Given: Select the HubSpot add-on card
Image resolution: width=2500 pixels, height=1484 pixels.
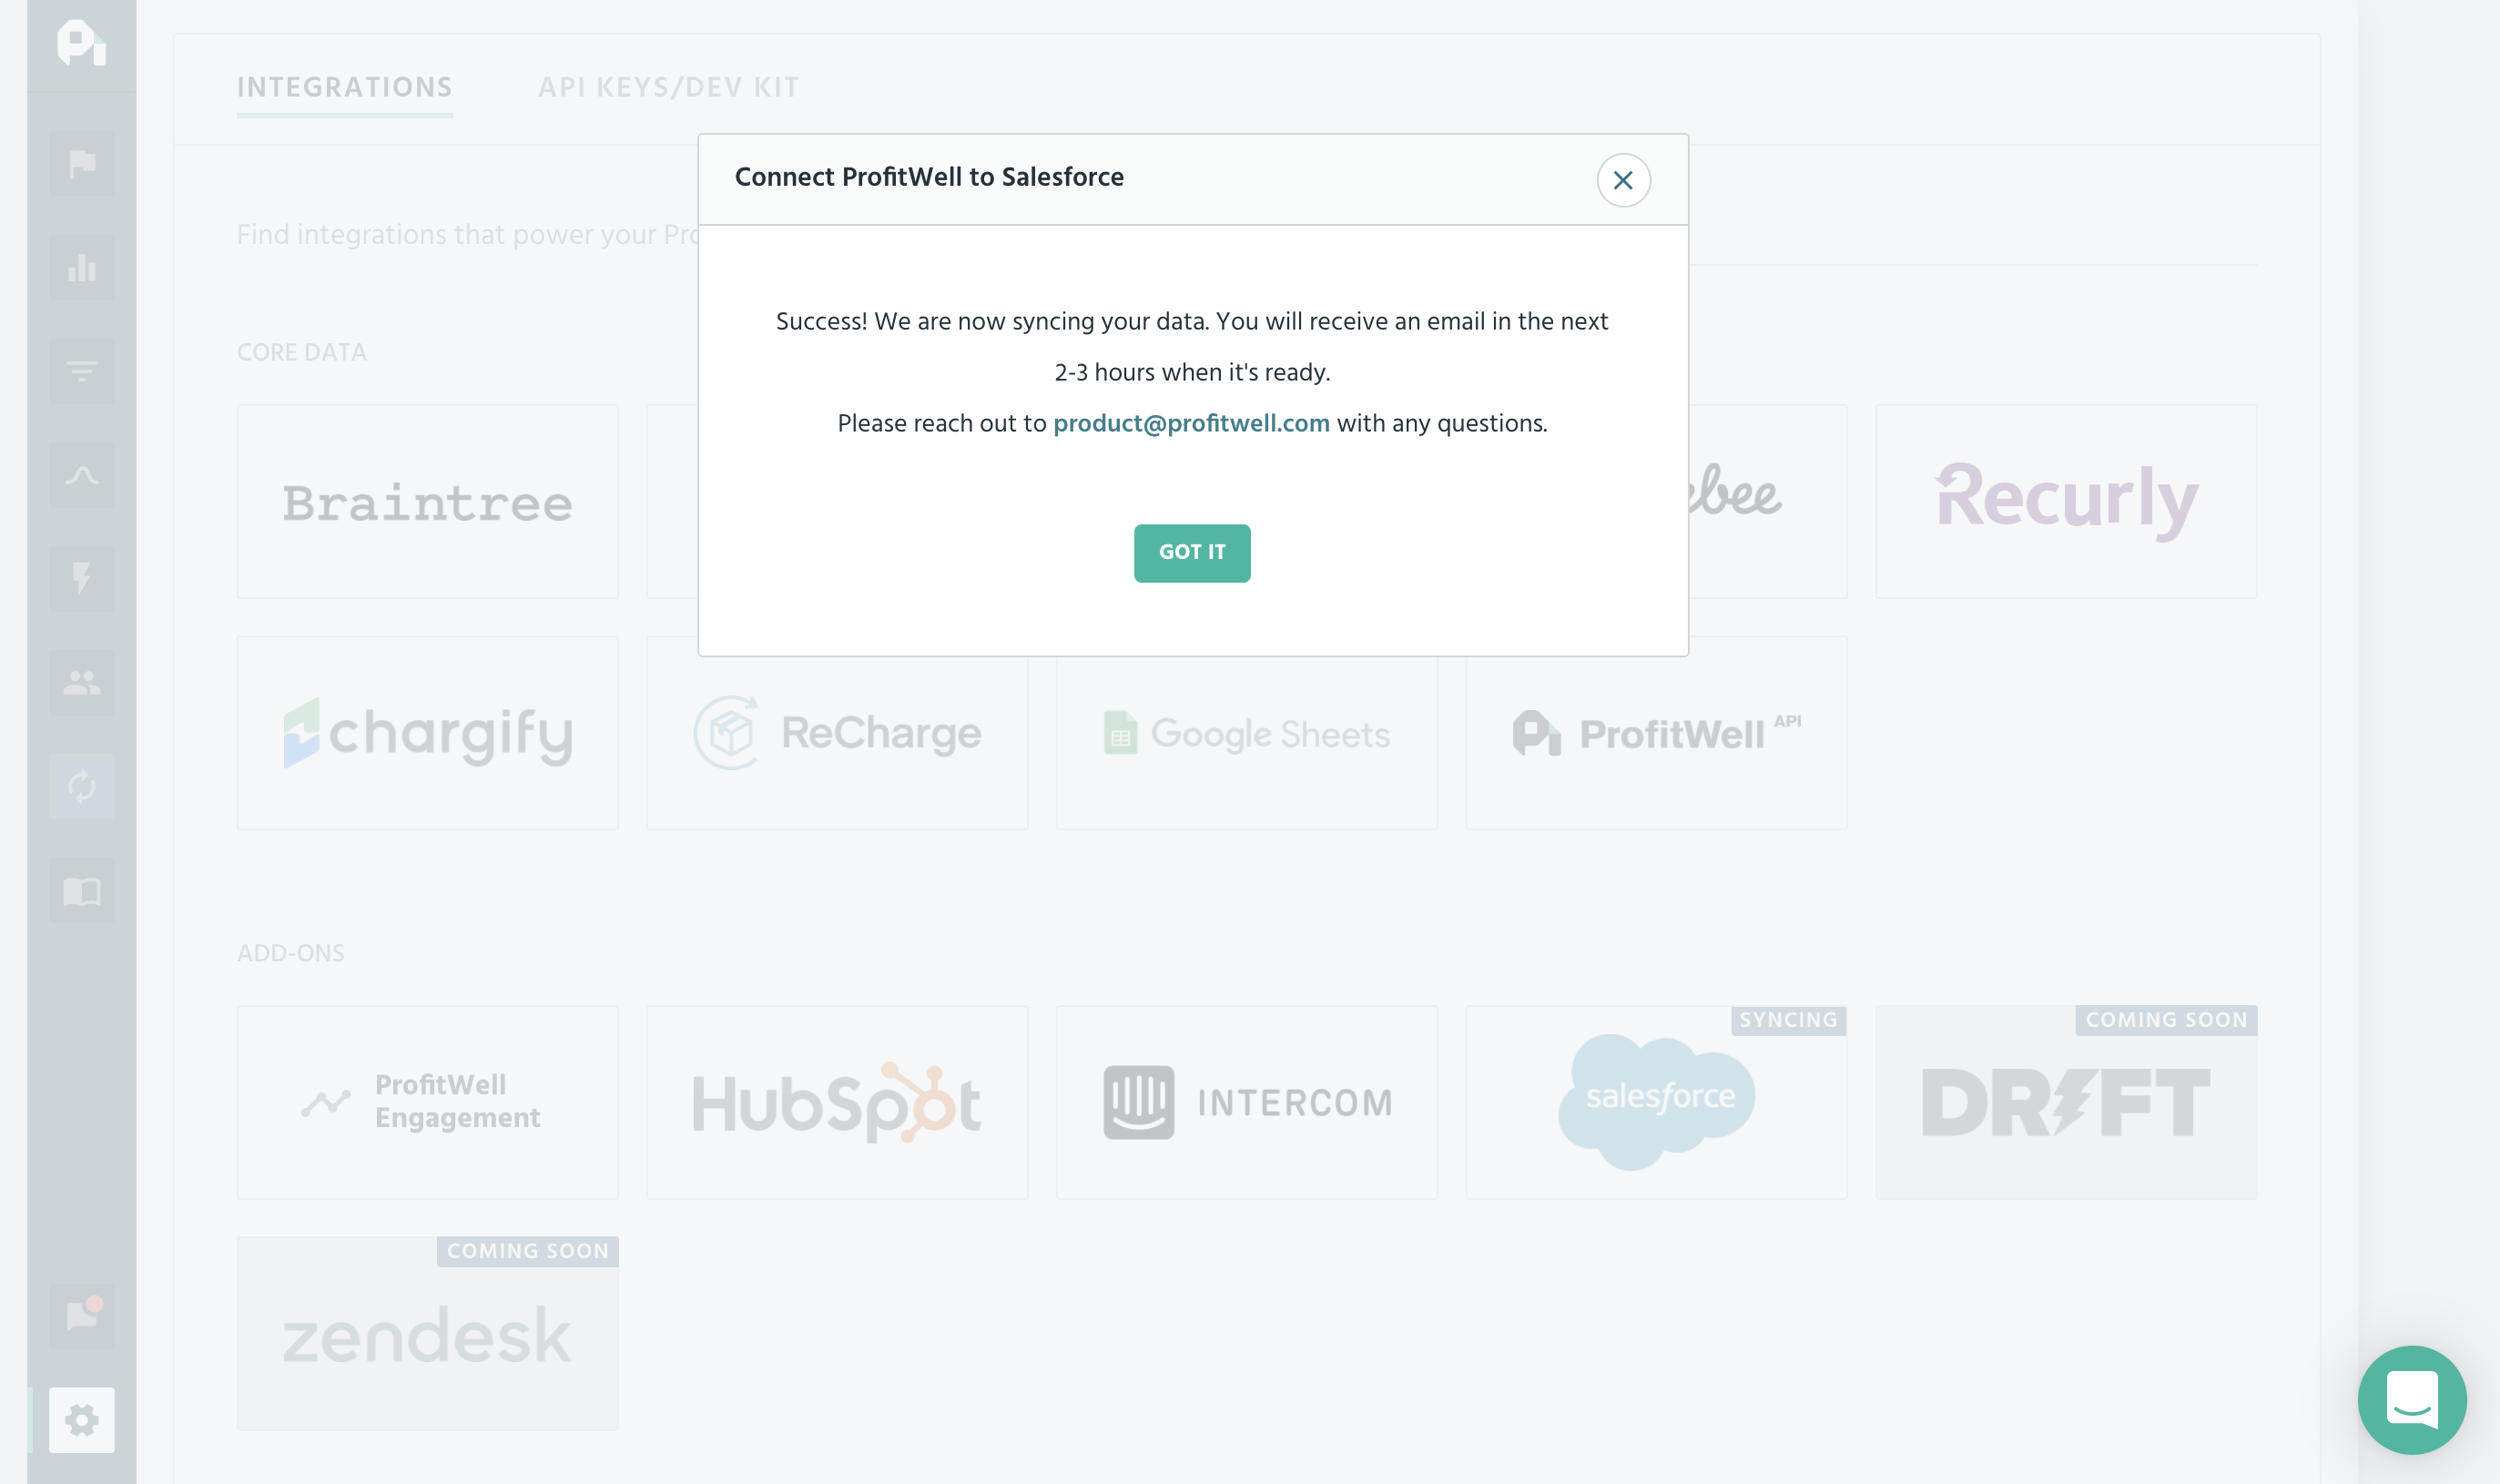Looking at the screenshot, I should [x=837, y=1102].
